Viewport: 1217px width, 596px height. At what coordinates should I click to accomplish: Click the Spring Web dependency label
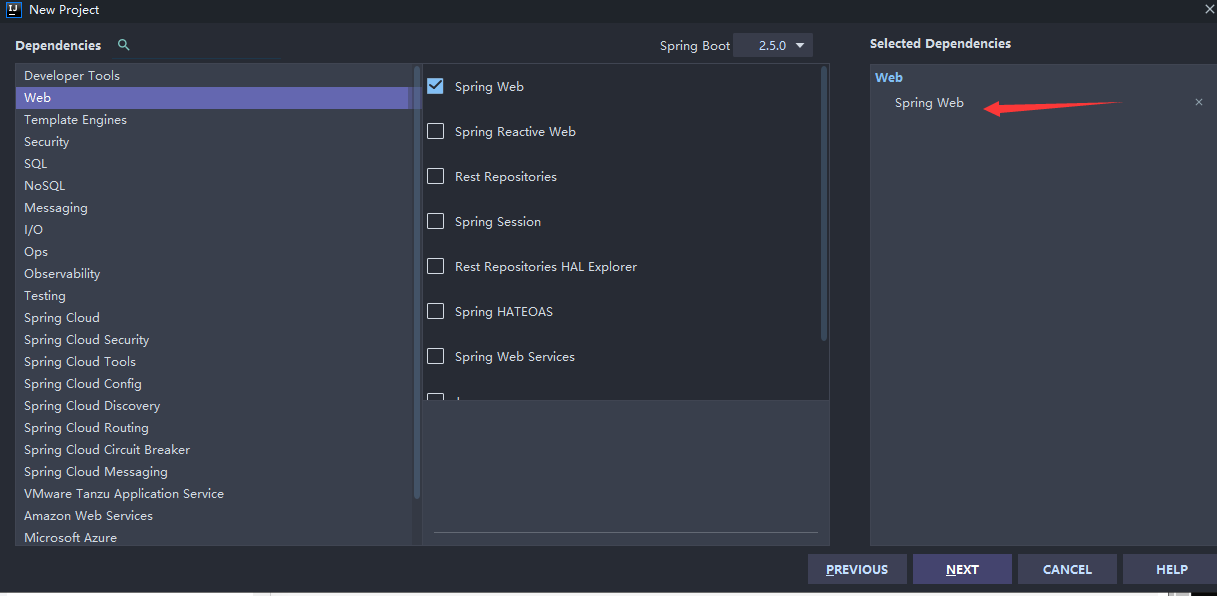point(489,87)
